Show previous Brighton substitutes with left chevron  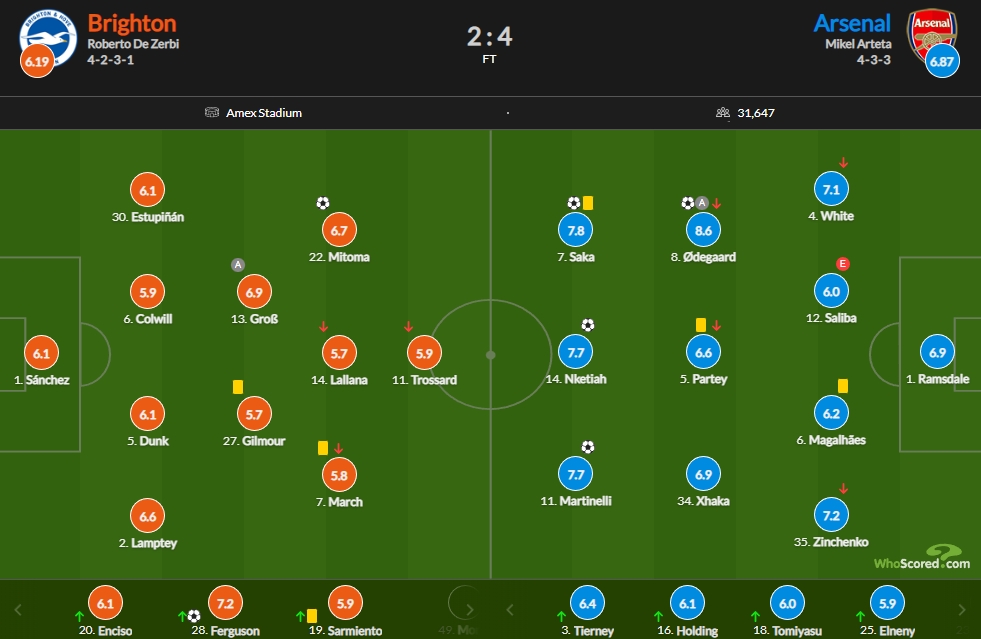18,610
